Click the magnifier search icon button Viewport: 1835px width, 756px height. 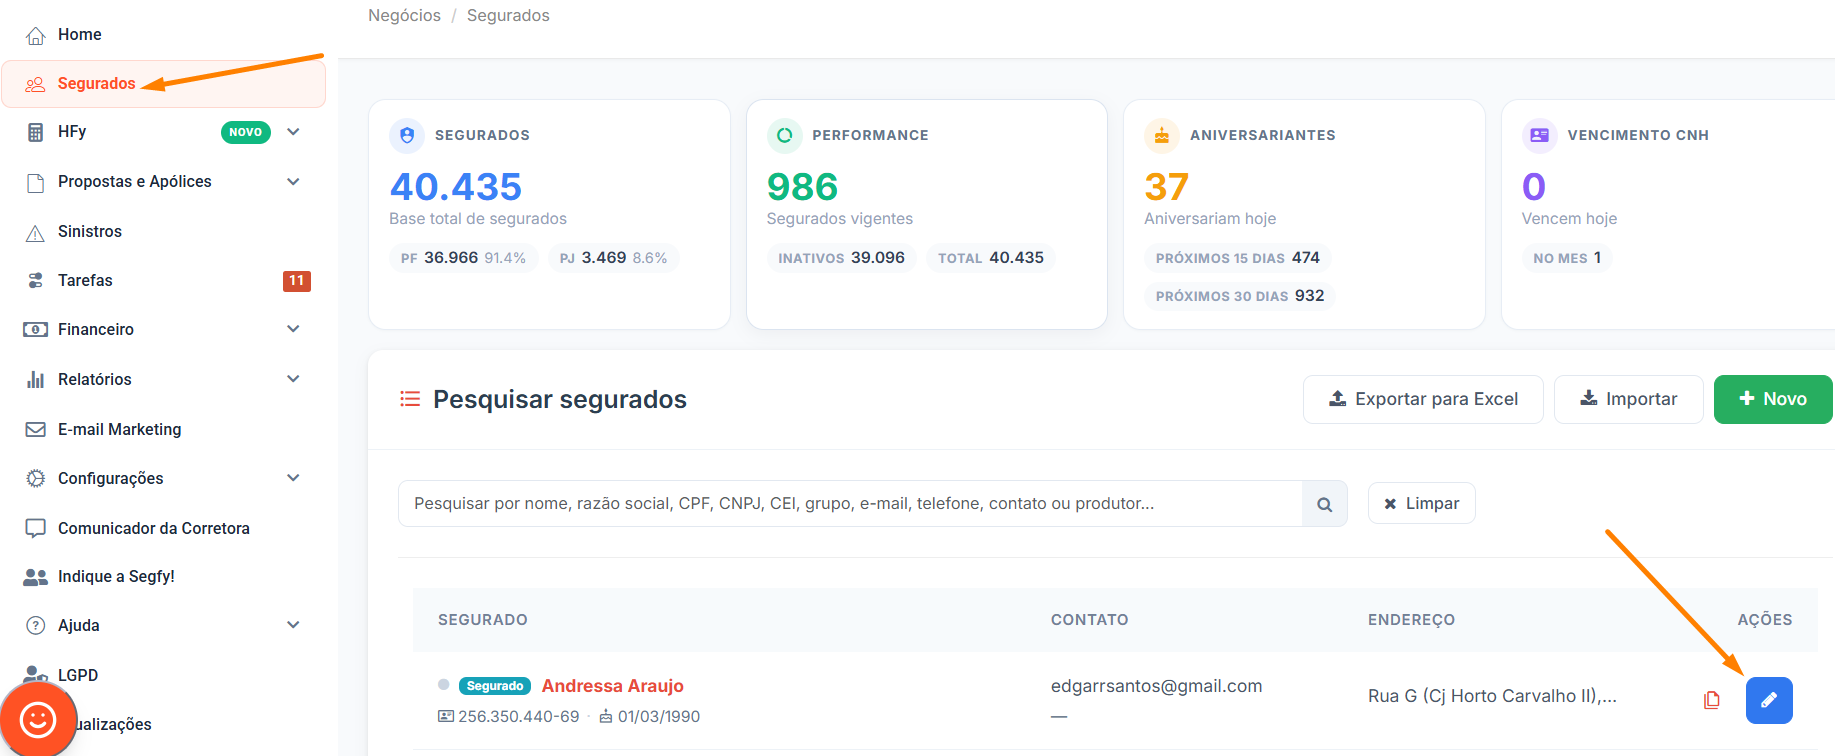point(1324,504)
